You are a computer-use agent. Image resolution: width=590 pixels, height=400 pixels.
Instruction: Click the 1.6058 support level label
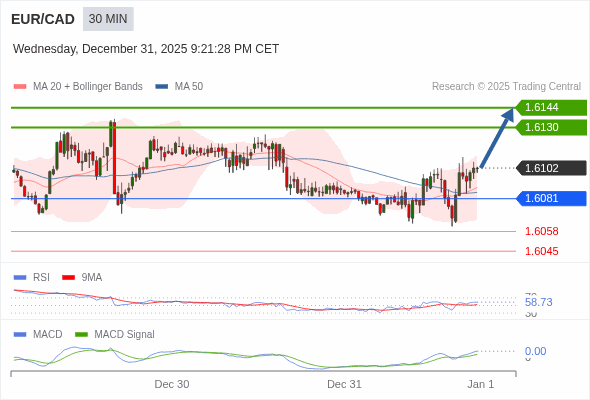point(541,231)
